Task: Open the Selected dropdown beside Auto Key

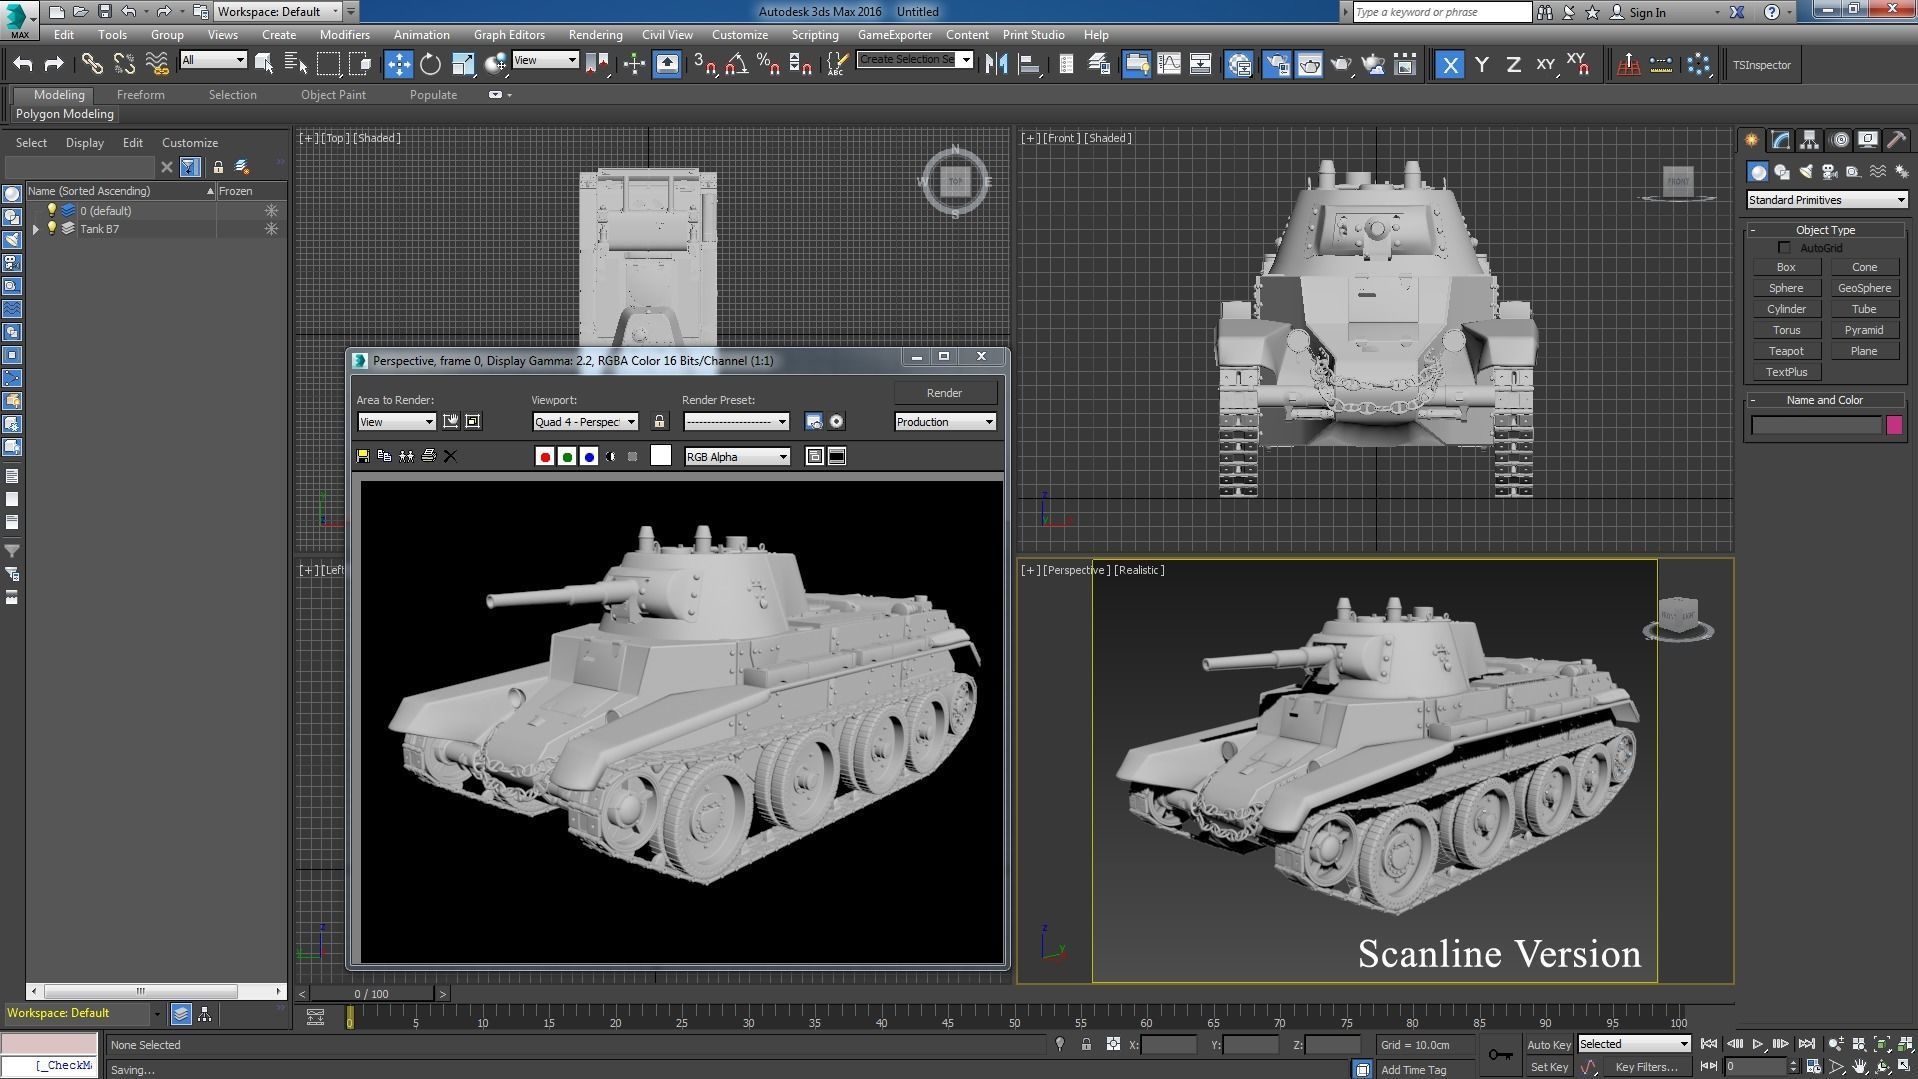Action: [x=1633, y=1044]
